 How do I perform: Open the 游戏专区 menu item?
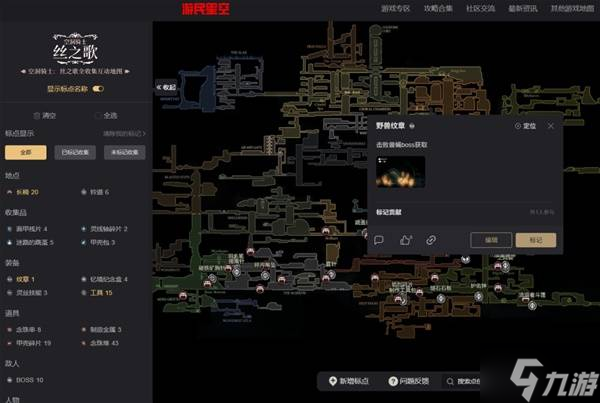395,8
